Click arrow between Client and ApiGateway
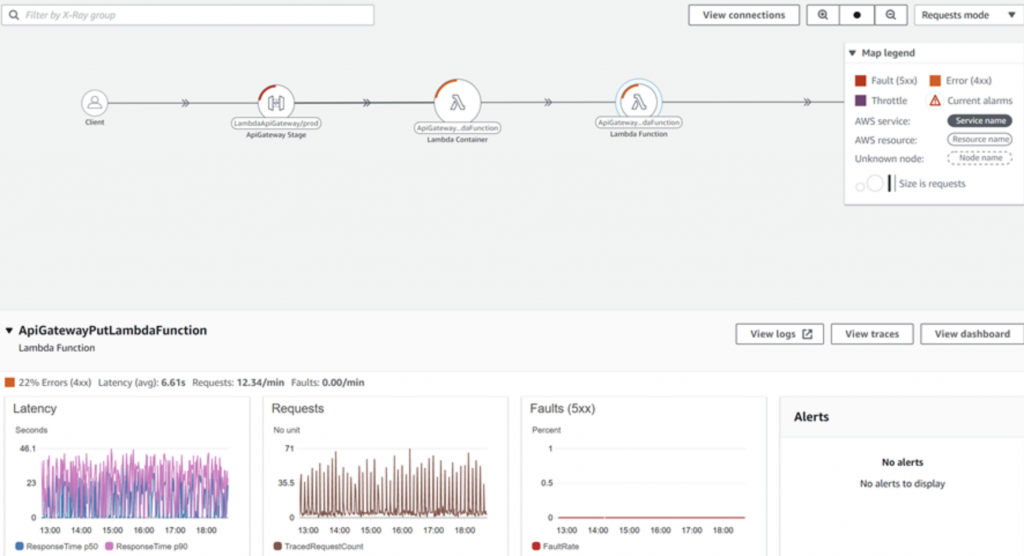Viewport: 1024px width, 556px height. 185,103
